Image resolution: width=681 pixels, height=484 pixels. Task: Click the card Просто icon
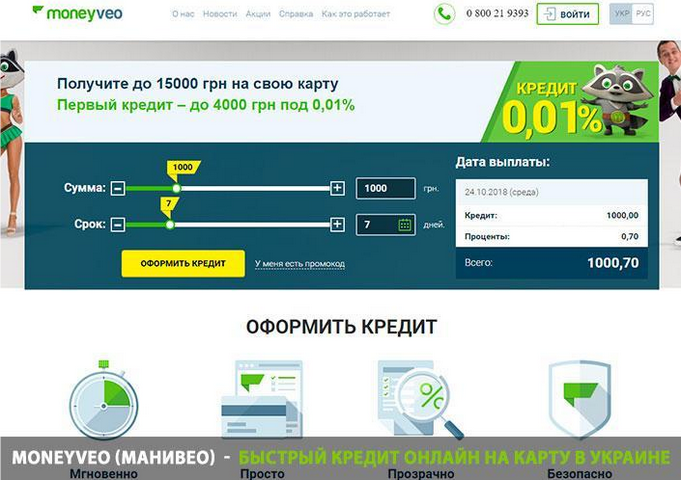(x=262, y=399)
